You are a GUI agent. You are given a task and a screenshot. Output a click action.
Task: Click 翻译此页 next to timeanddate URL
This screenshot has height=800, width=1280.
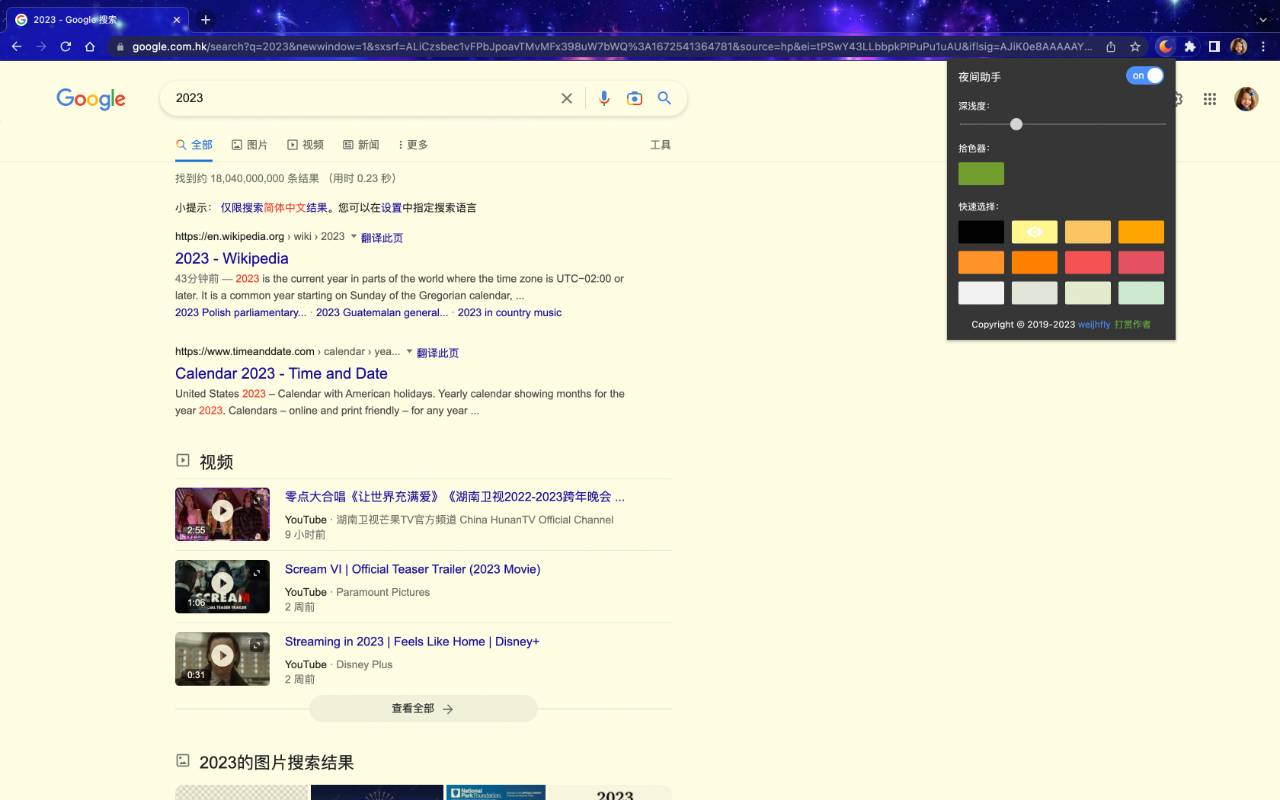(438, 353)
